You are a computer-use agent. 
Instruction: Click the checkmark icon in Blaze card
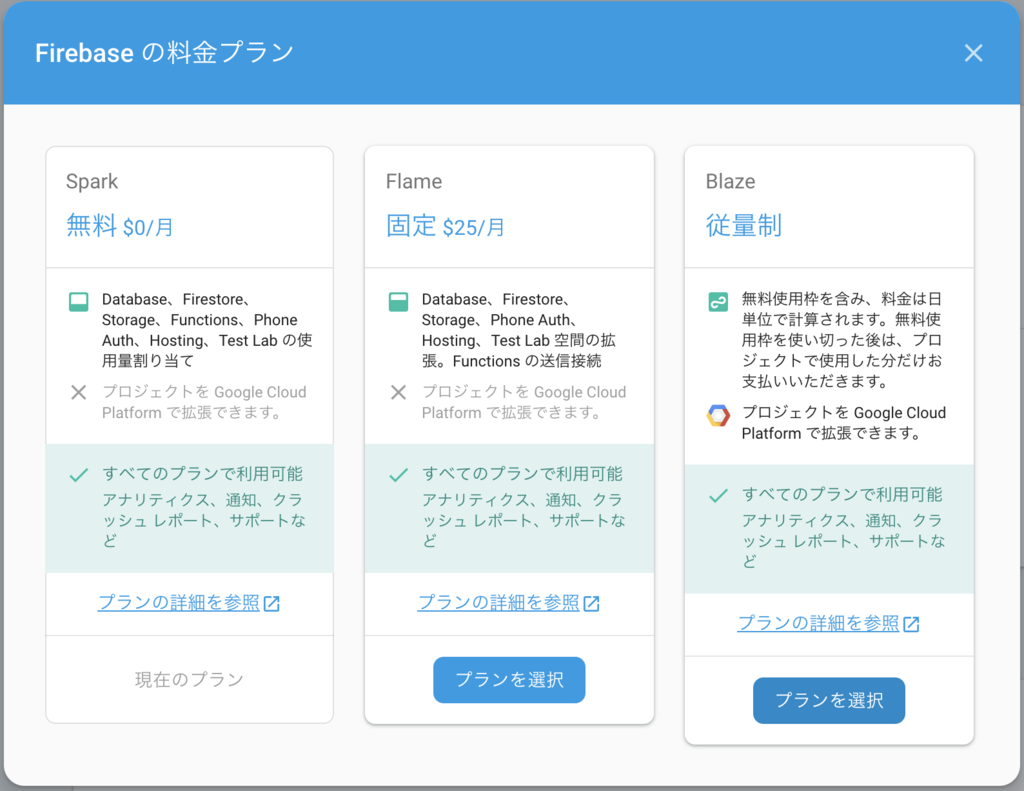tap(718, 496)
